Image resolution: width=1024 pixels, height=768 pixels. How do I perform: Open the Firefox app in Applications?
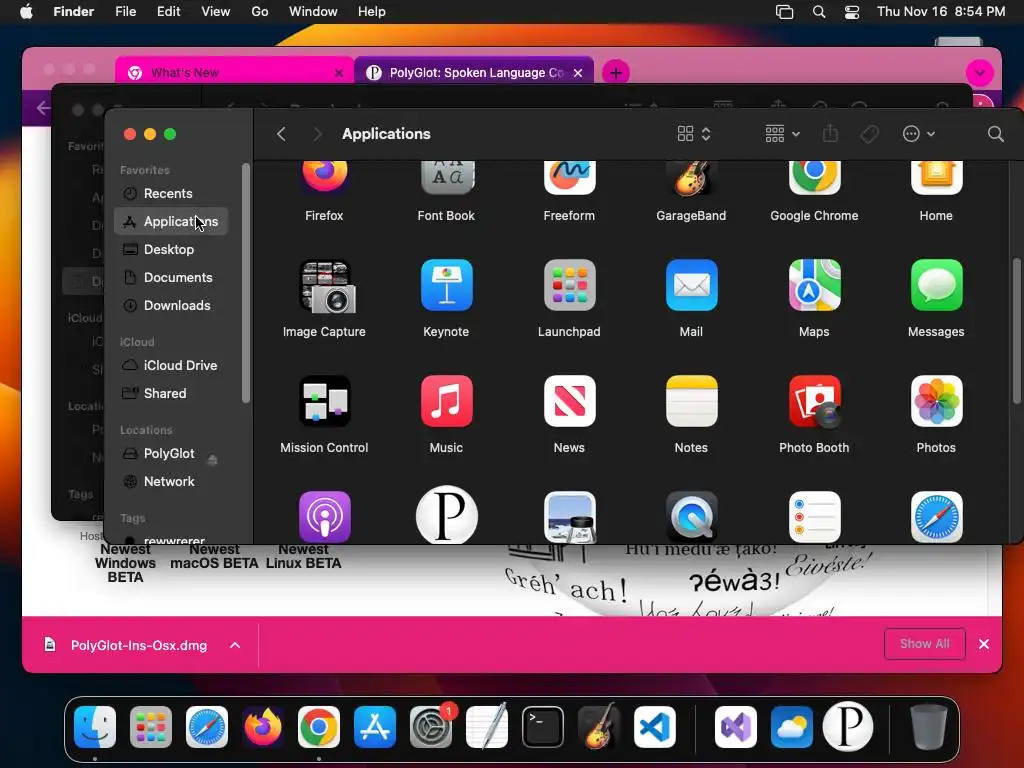pyautogui.click(x=325, y=177)
